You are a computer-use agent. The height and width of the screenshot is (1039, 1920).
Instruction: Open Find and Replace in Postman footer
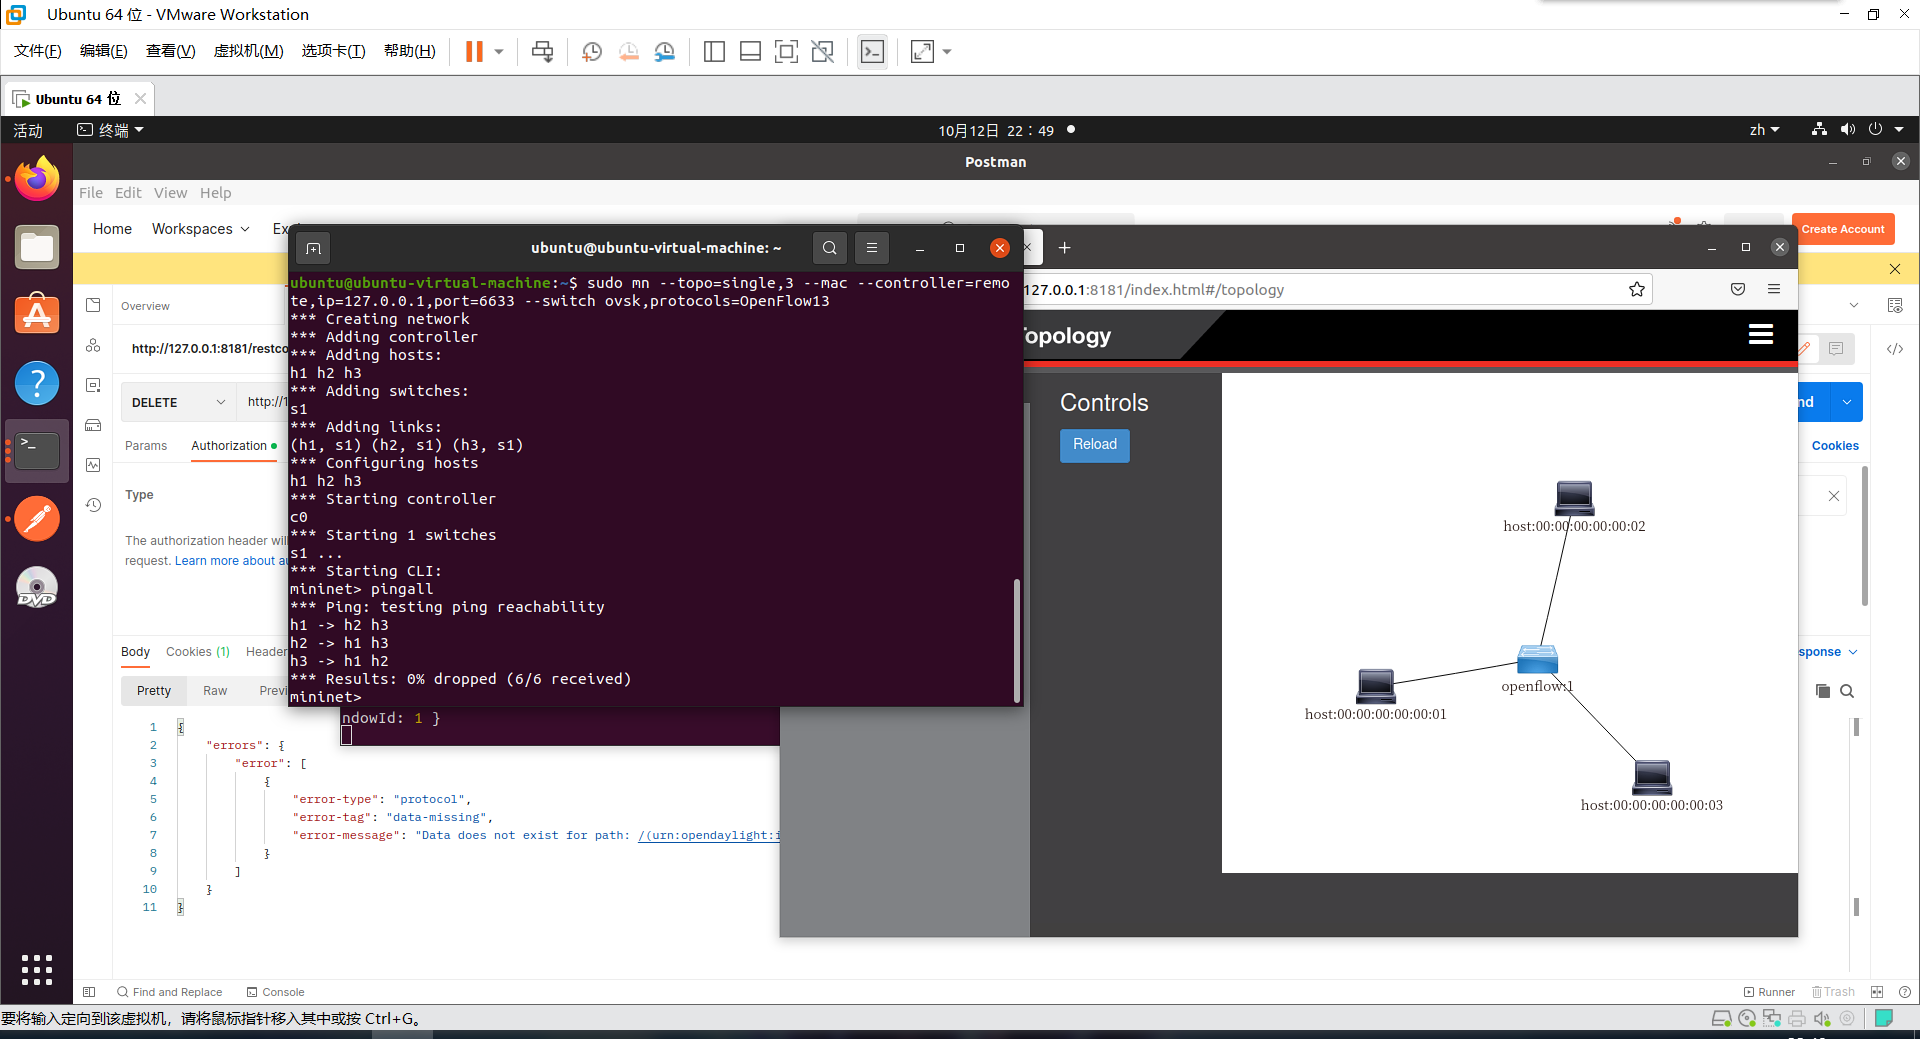coord(169,992)
